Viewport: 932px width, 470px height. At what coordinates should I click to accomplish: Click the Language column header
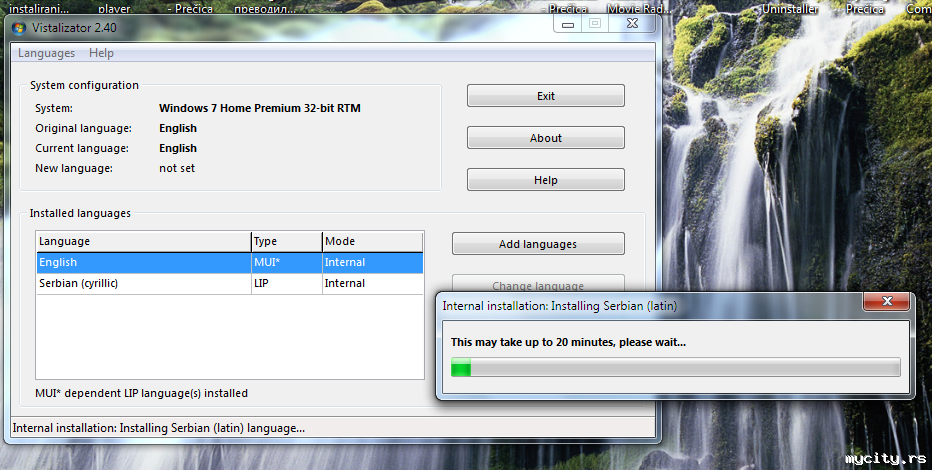[x=144, y=241]
